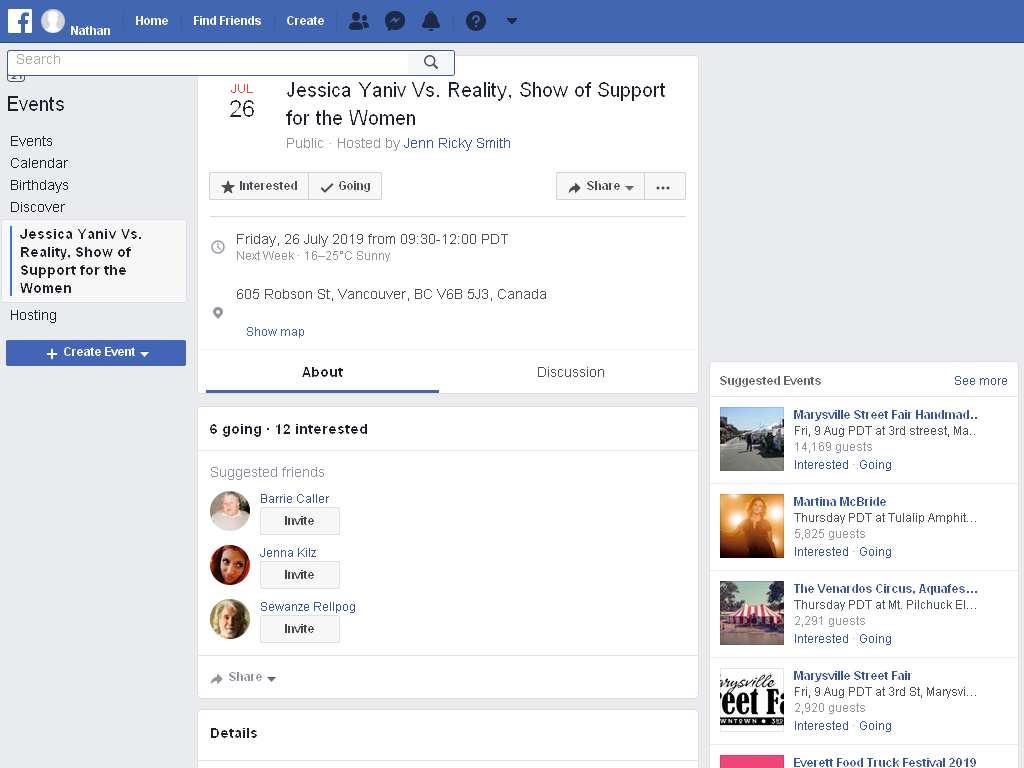
Task: Invite Barrie Caller to the event
Action: coord(300,521)
